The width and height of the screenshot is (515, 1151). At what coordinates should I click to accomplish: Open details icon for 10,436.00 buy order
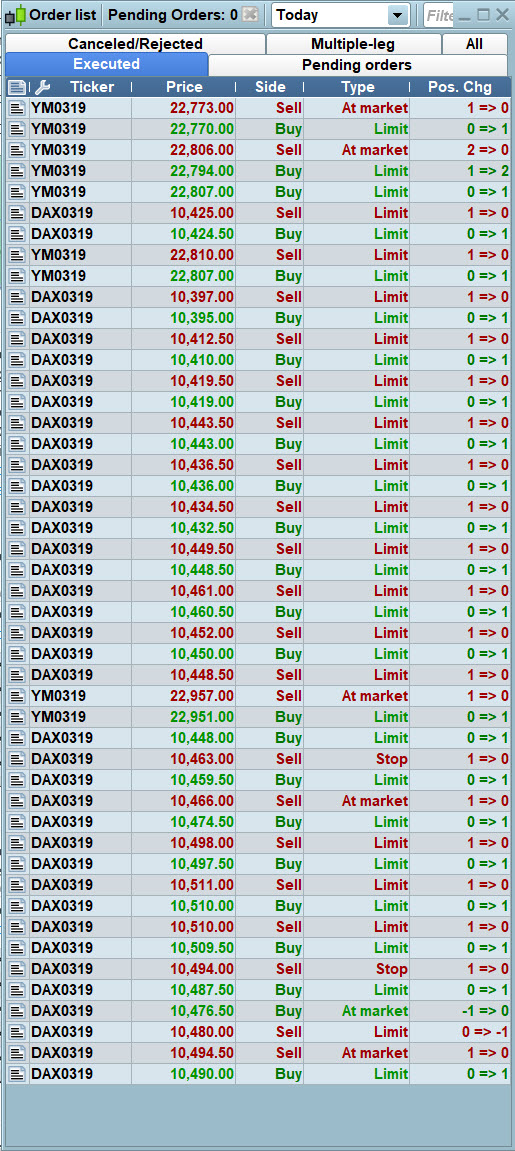[17, 486]
